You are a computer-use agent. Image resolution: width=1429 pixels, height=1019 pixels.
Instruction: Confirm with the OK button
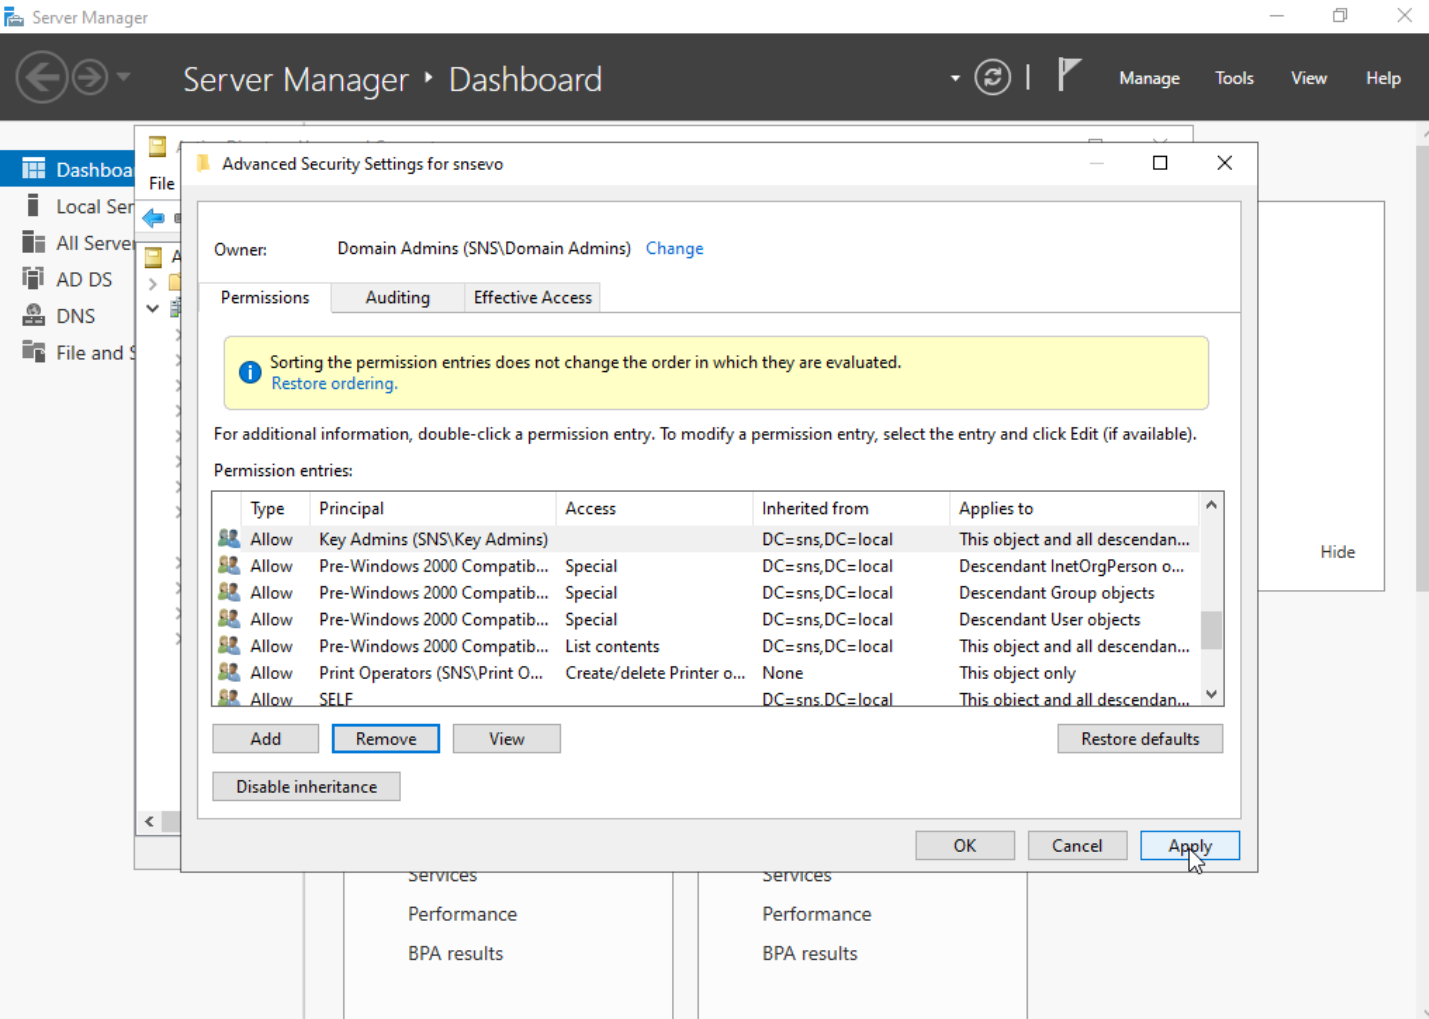click(x=965, y=846)
